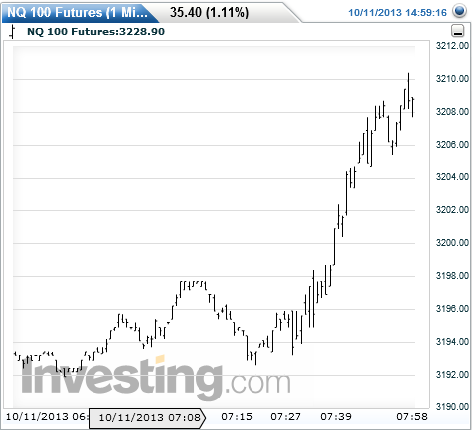Click the 3200.00 price axis label
The image size is (472, 430).
[x=453, y=243]
